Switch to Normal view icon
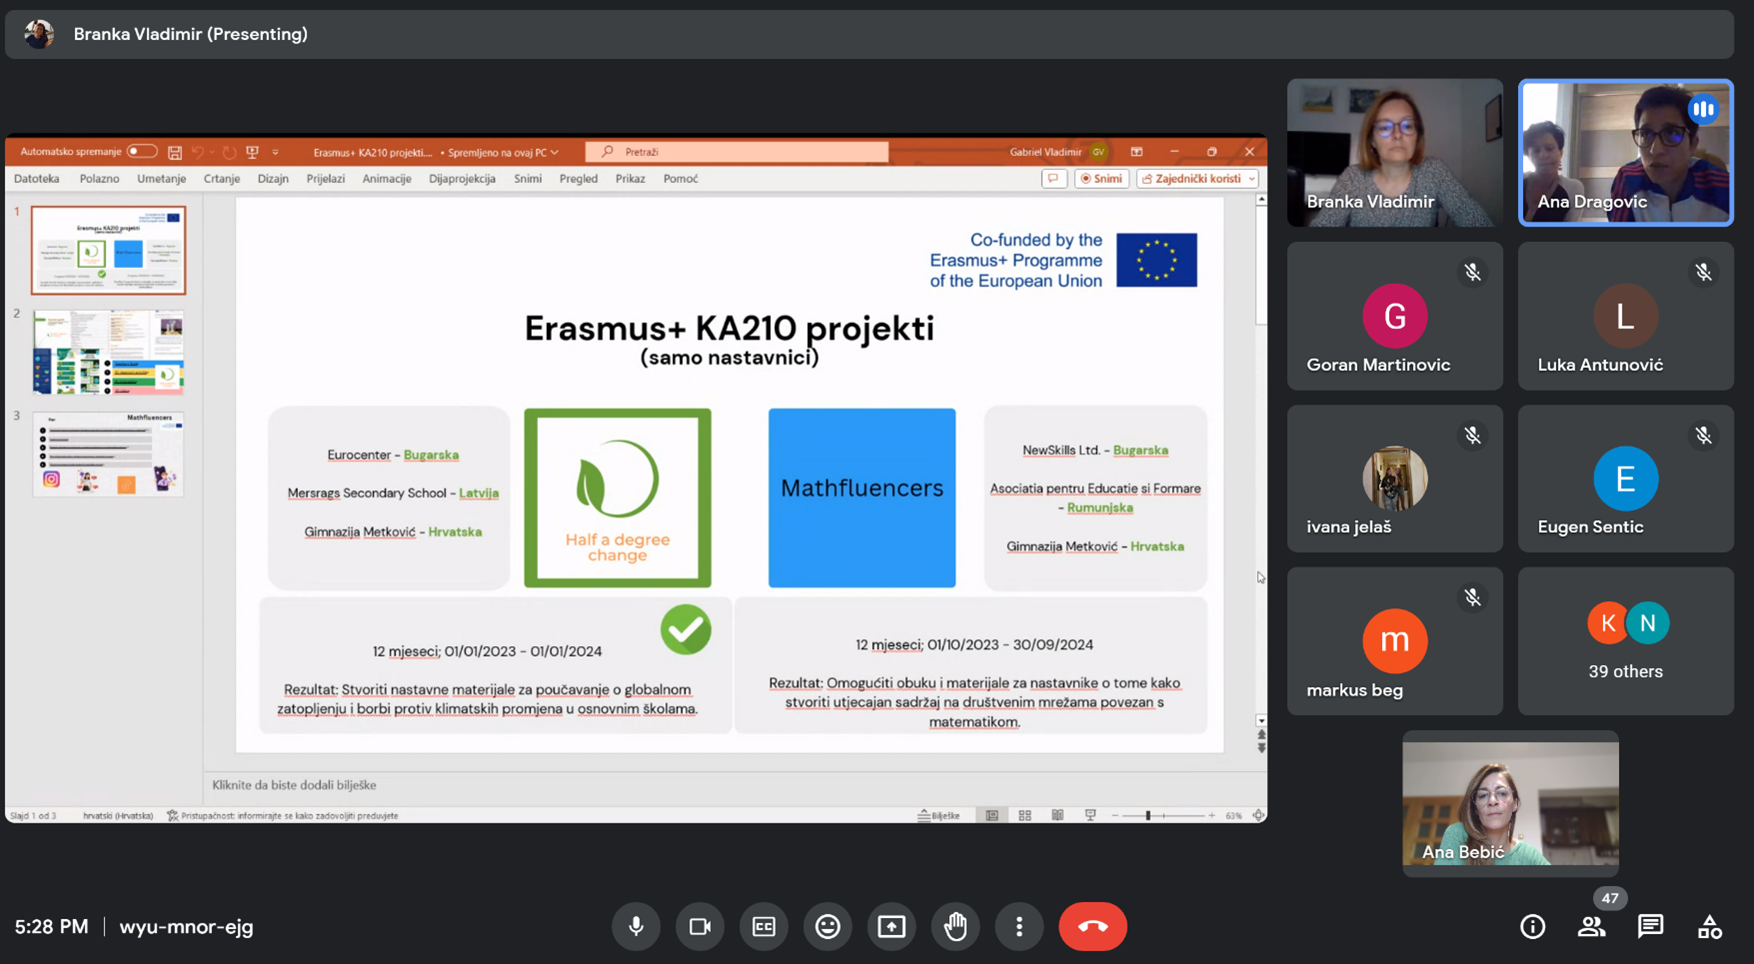 pyautogui.click(x=992, y=816)
